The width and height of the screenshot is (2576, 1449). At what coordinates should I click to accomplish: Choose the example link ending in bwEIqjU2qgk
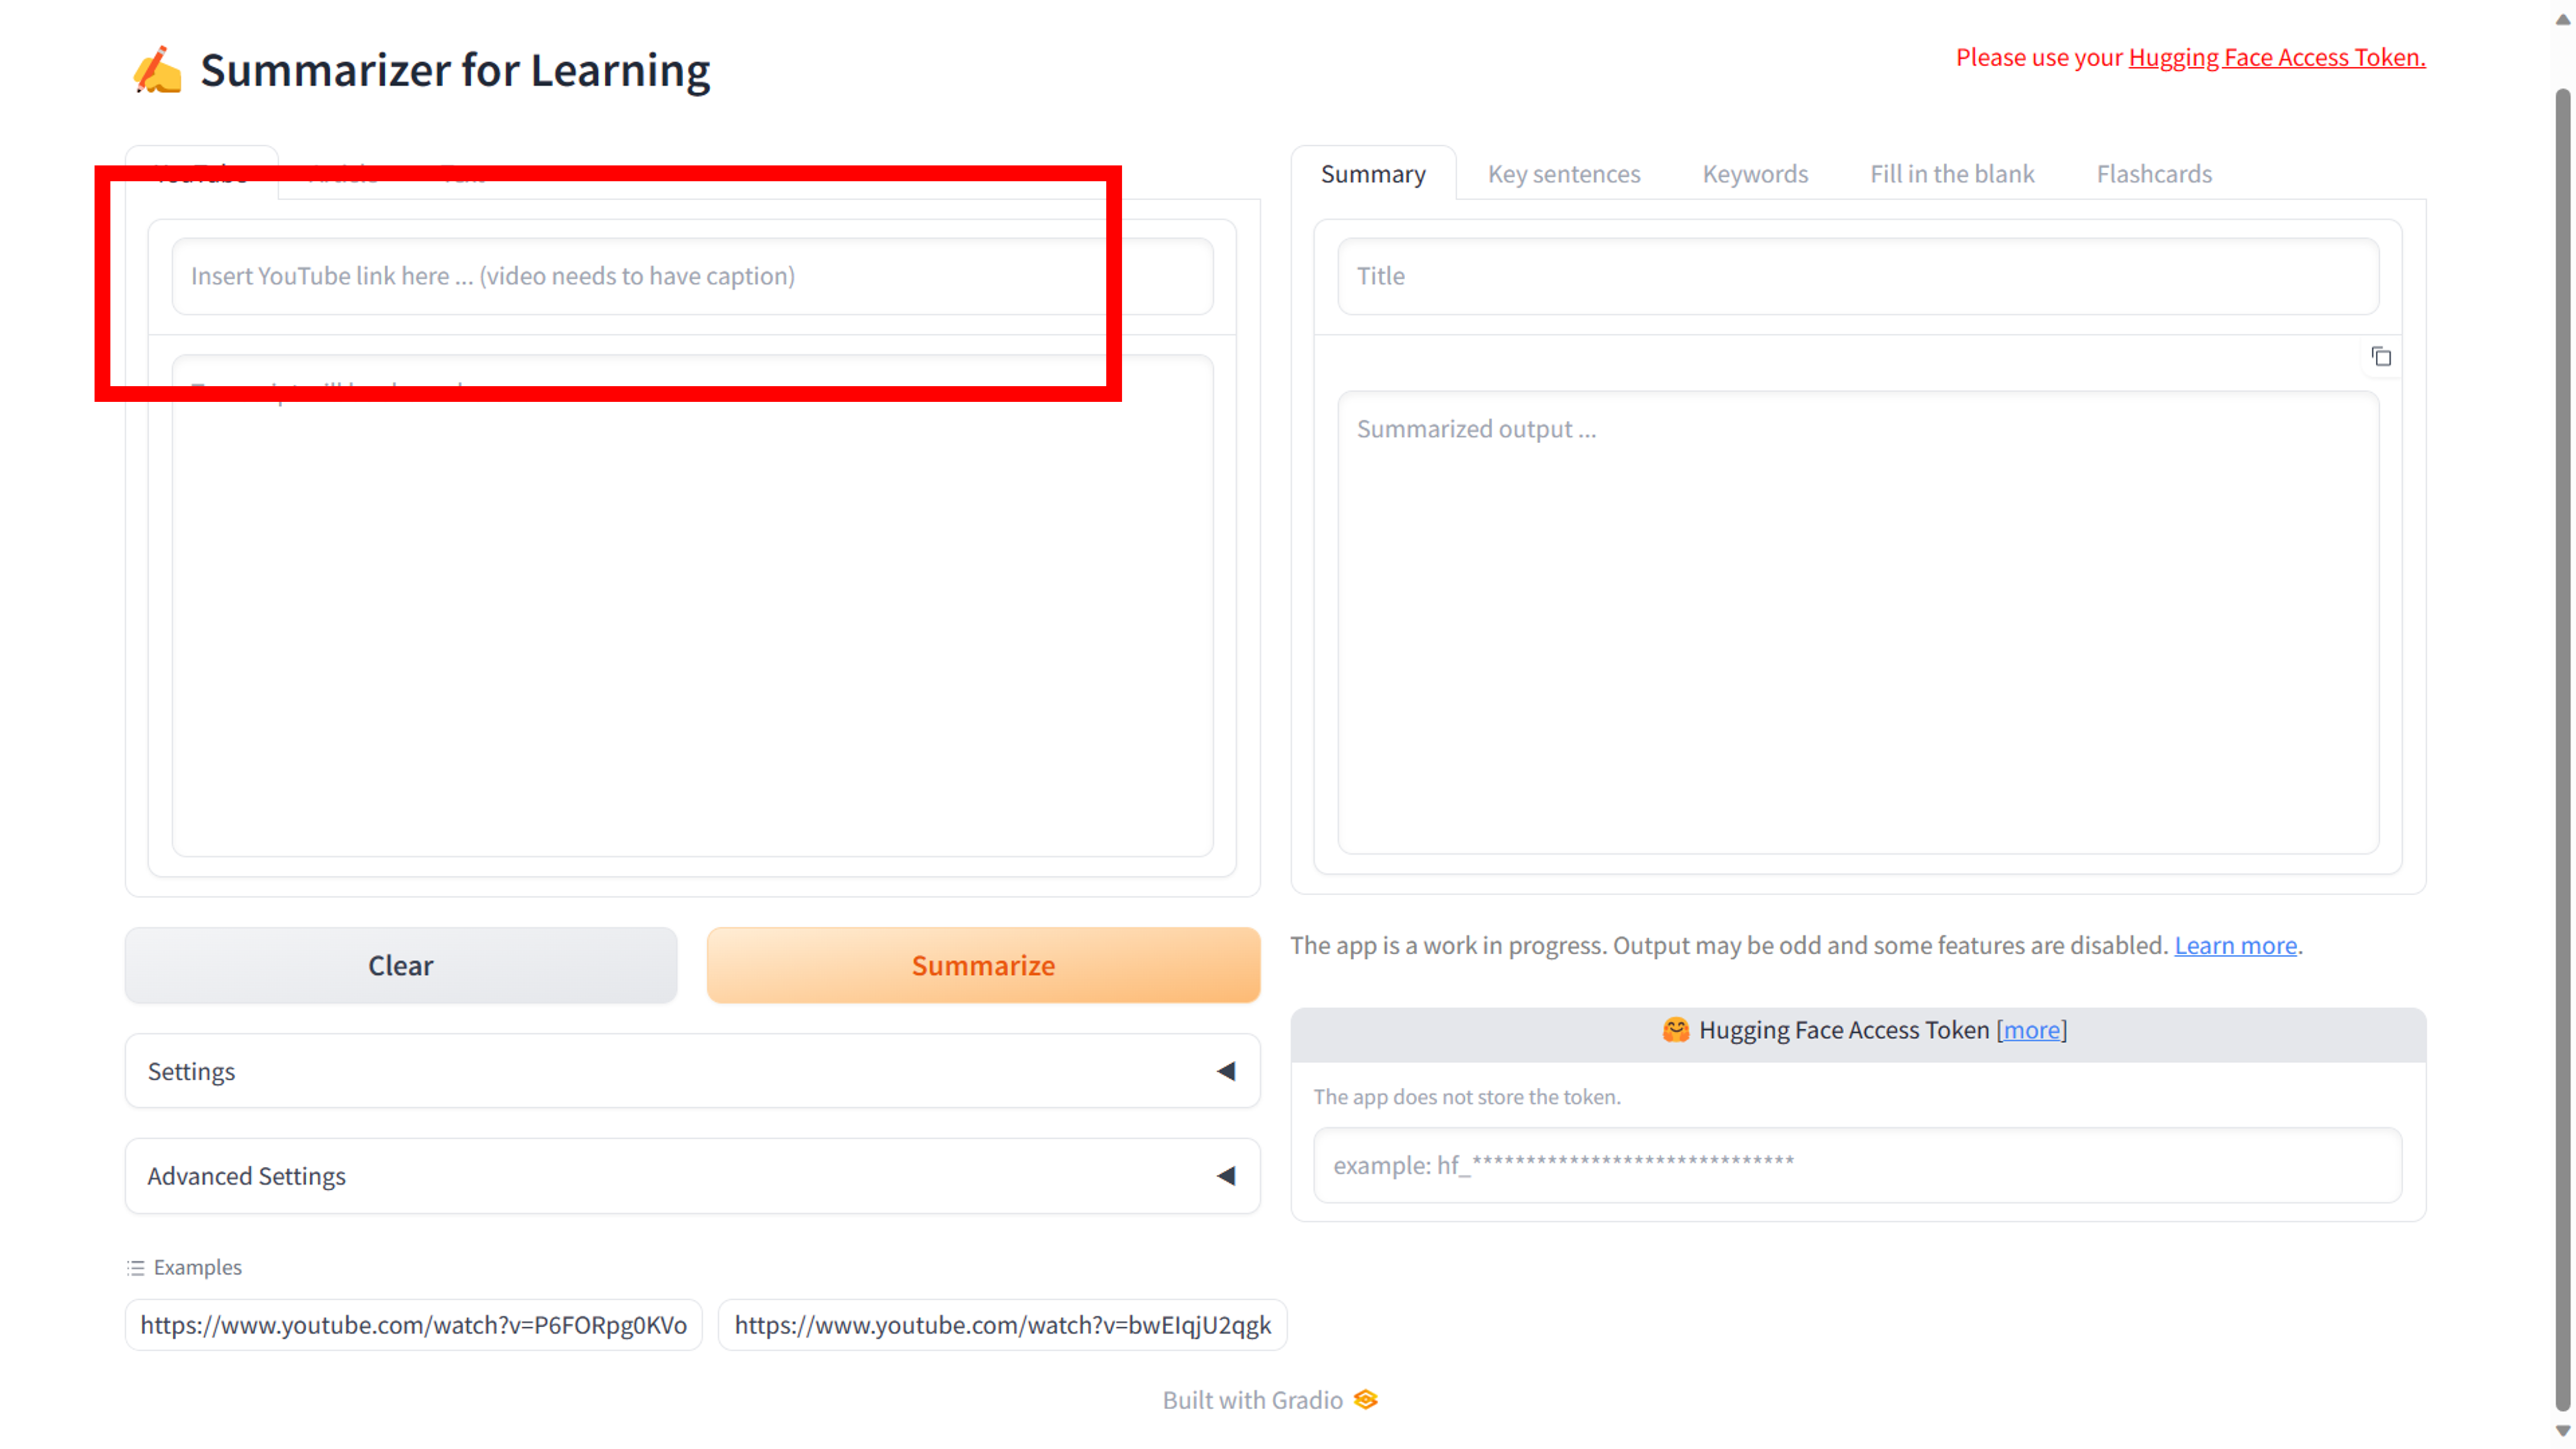1002,1325
